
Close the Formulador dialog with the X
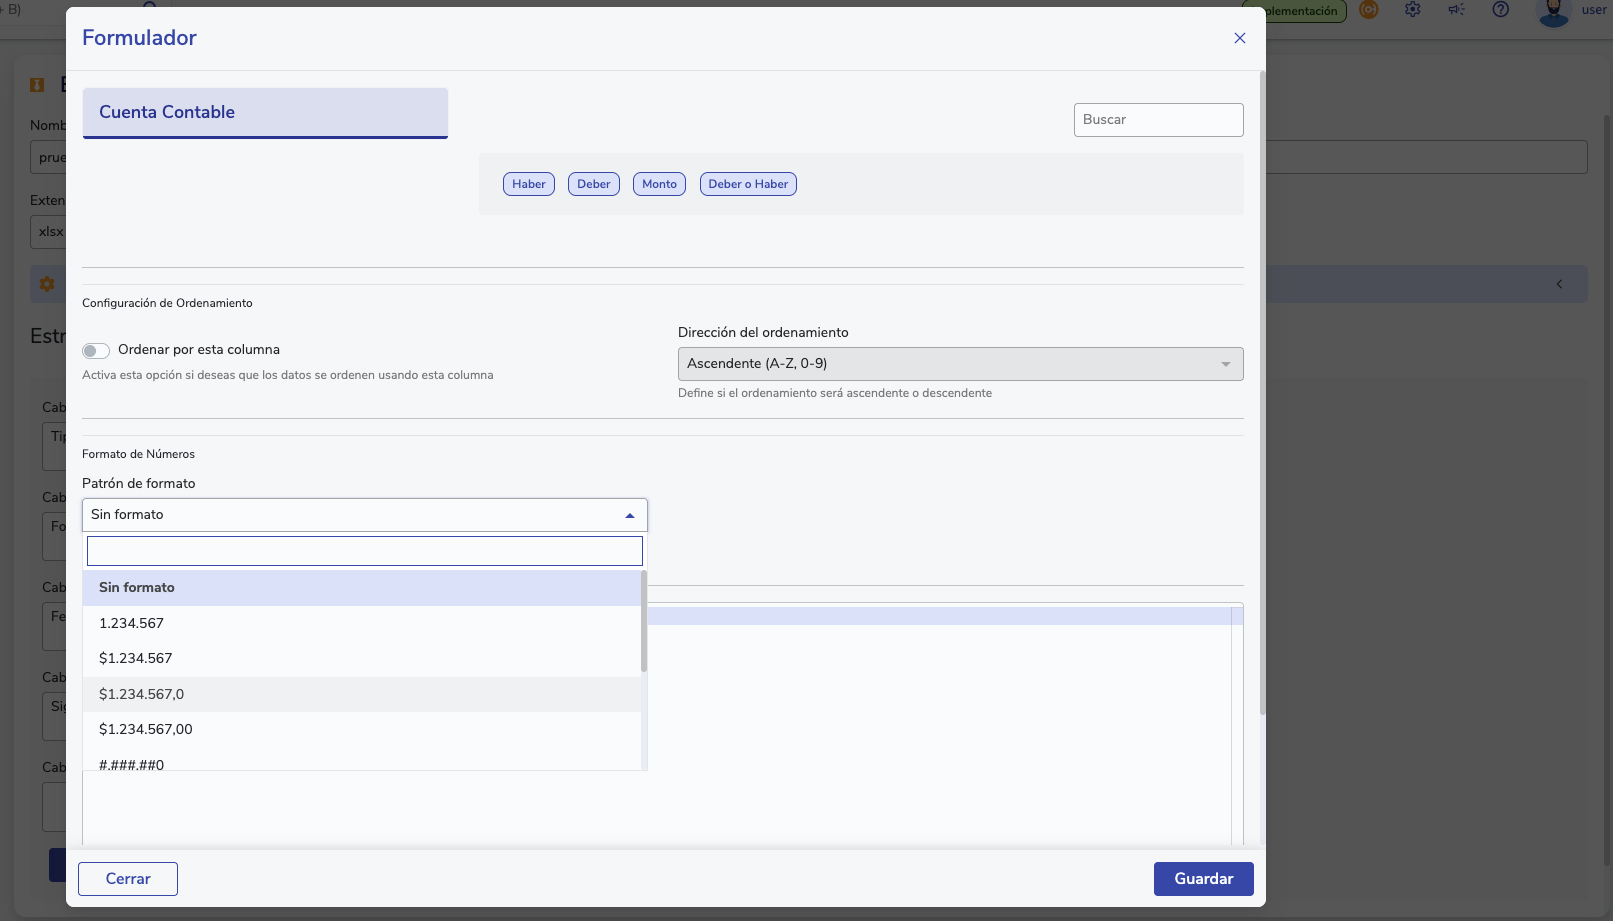click(x=1239, y=38)
